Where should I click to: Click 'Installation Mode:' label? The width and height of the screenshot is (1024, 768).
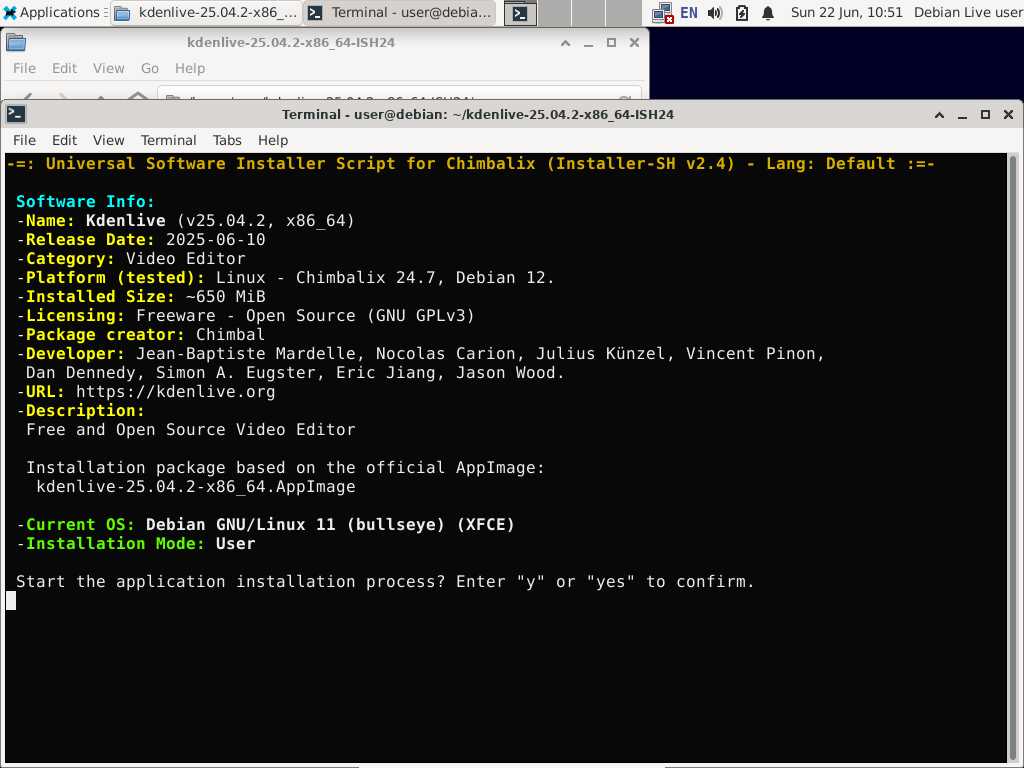[x=115, y=543]
